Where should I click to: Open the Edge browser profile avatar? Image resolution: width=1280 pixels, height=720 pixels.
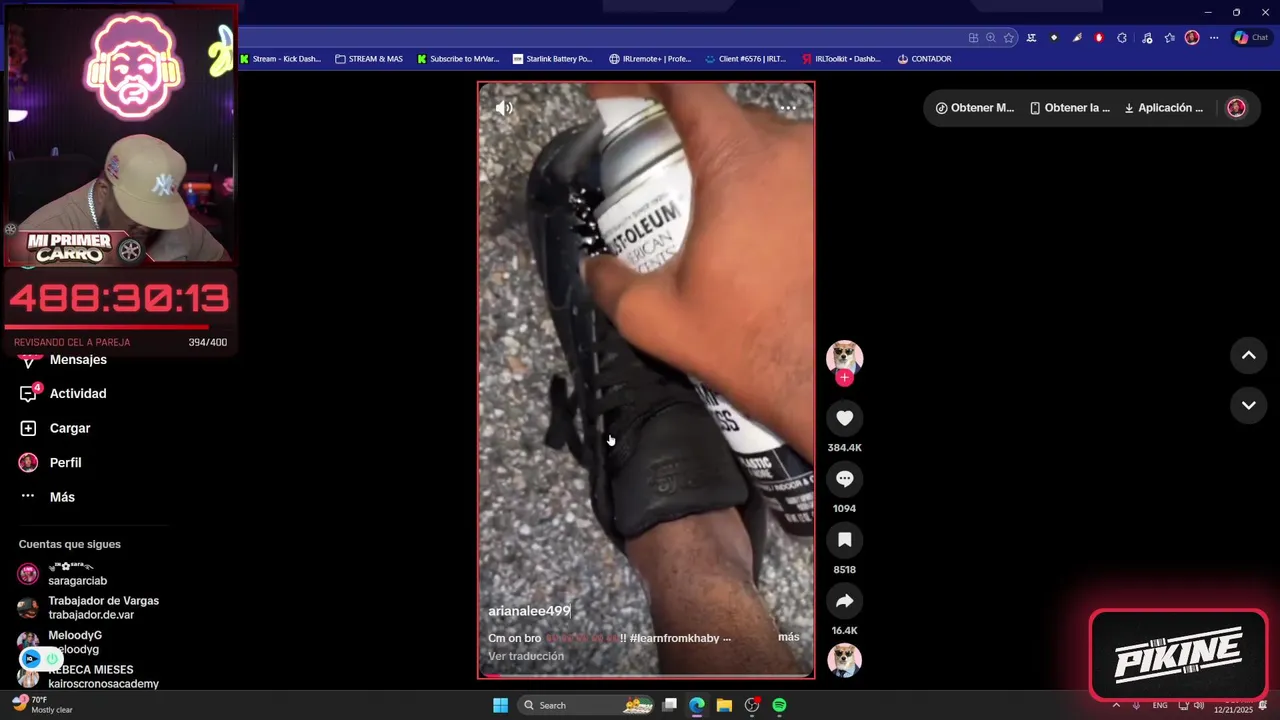coord(1192,38)
